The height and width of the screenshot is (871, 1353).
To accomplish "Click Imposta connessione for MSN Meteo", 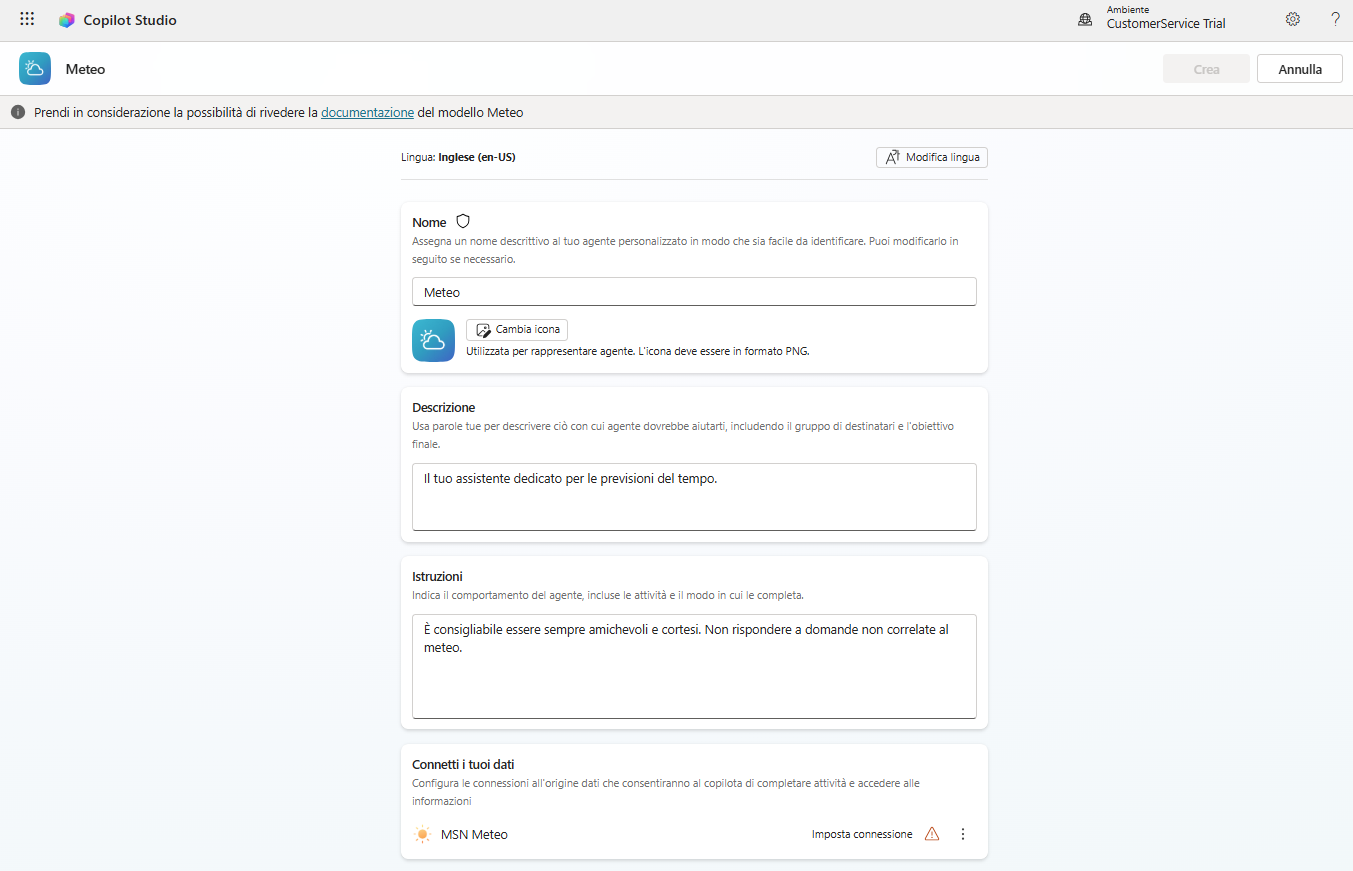I will 862,834.
